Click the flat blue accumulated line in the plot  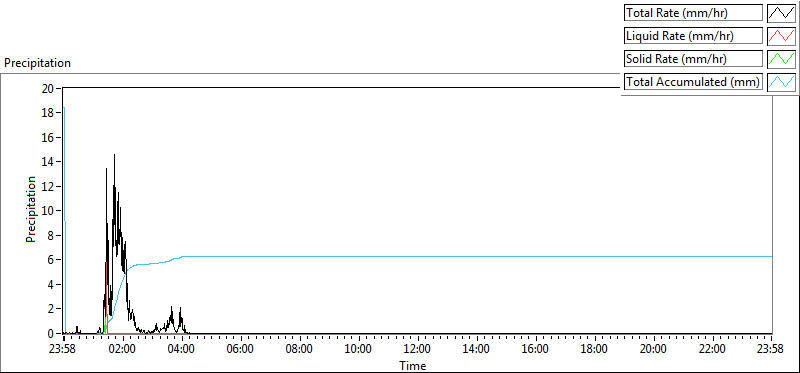[459, 256]
